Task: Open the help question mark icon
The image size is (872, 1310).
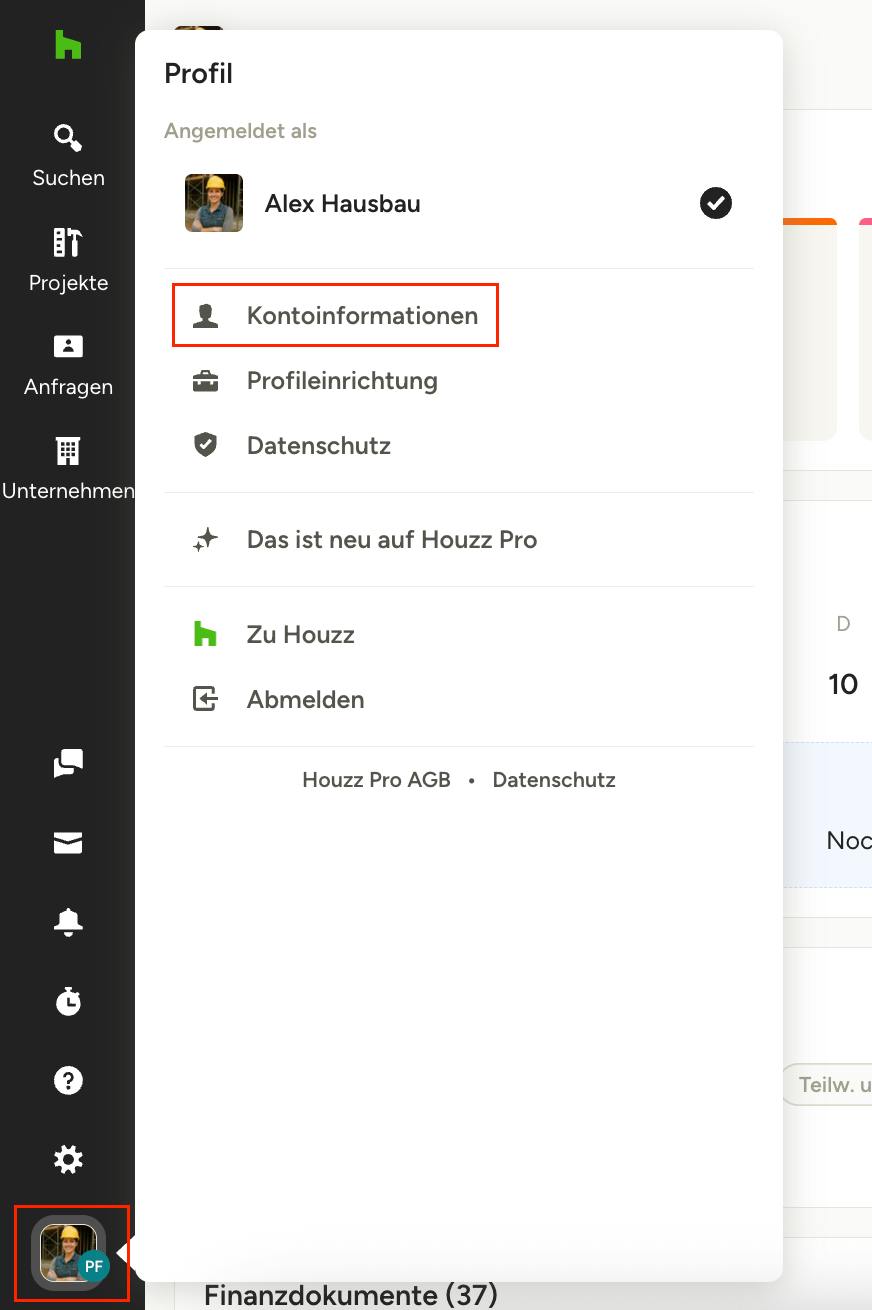Action: click(x=68, y=1081)
